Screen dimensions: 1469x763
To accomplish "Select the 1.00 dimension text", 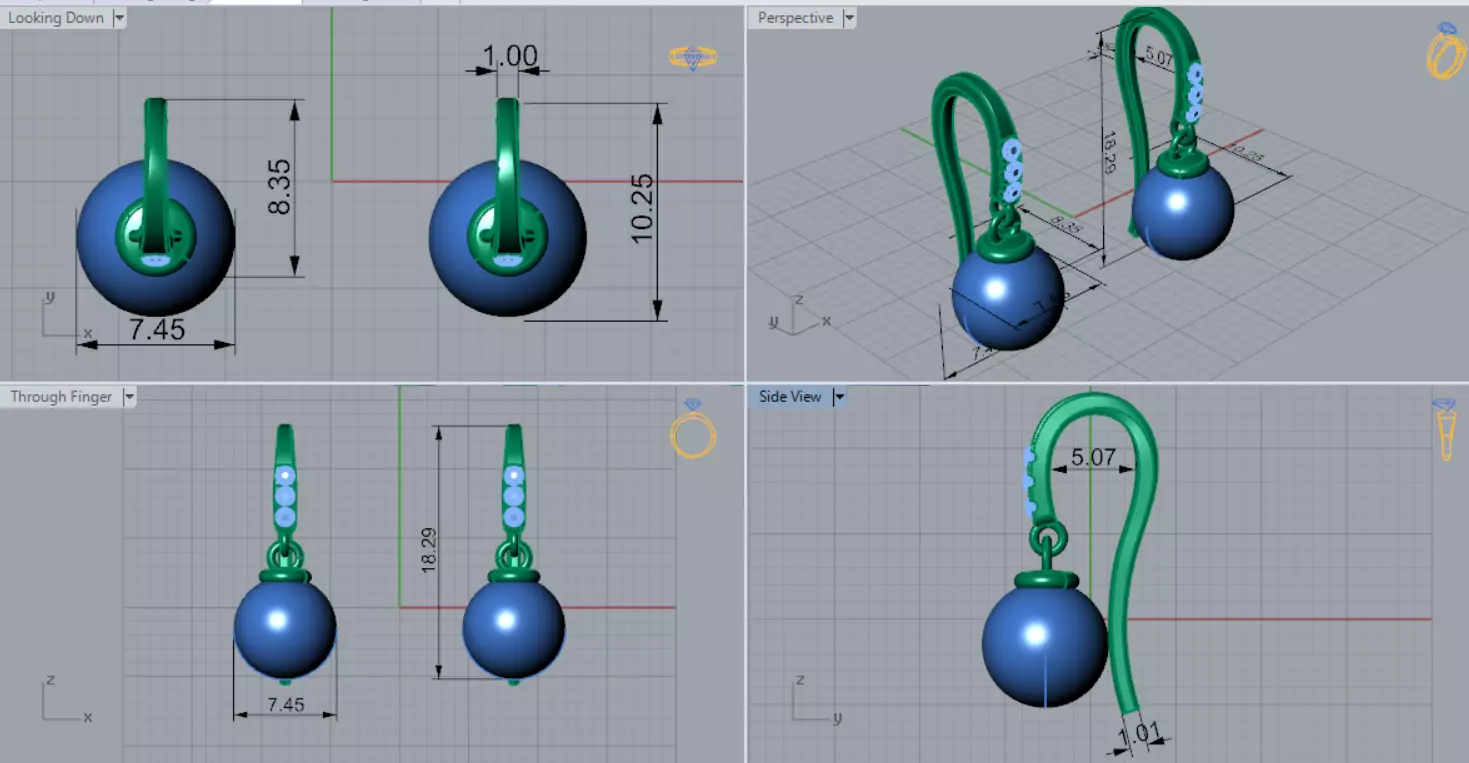I will click(510, 56).
